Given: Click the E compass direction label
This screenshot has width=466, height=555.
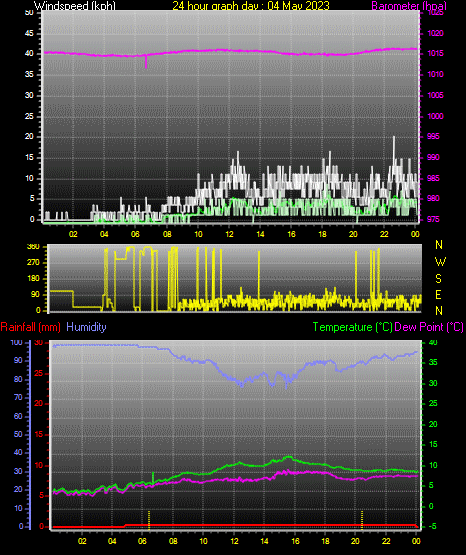Looking at the screenshot, I should pyautogui.click(x=438, y=294).
